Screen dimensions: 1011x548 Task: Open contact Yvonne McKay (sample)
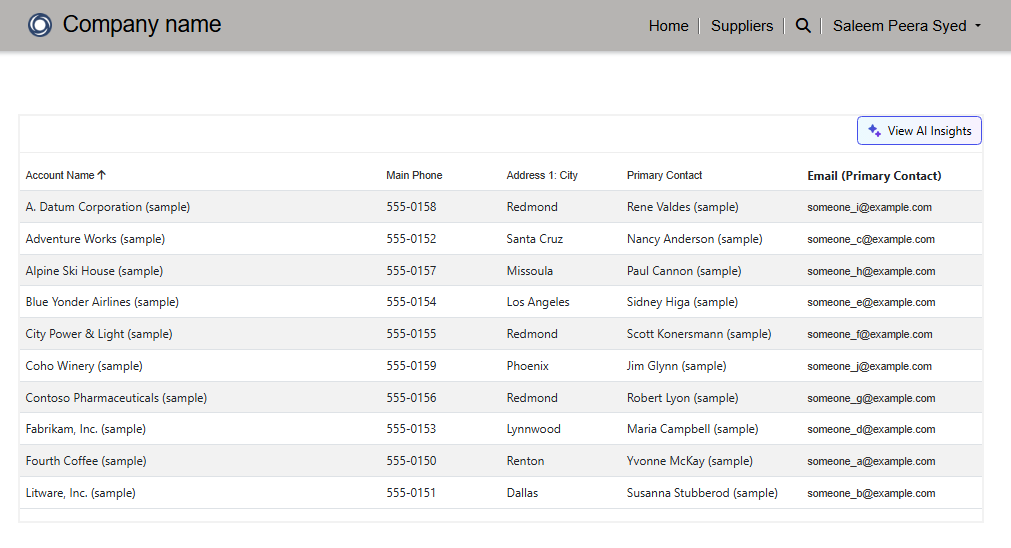pos(689,461)
